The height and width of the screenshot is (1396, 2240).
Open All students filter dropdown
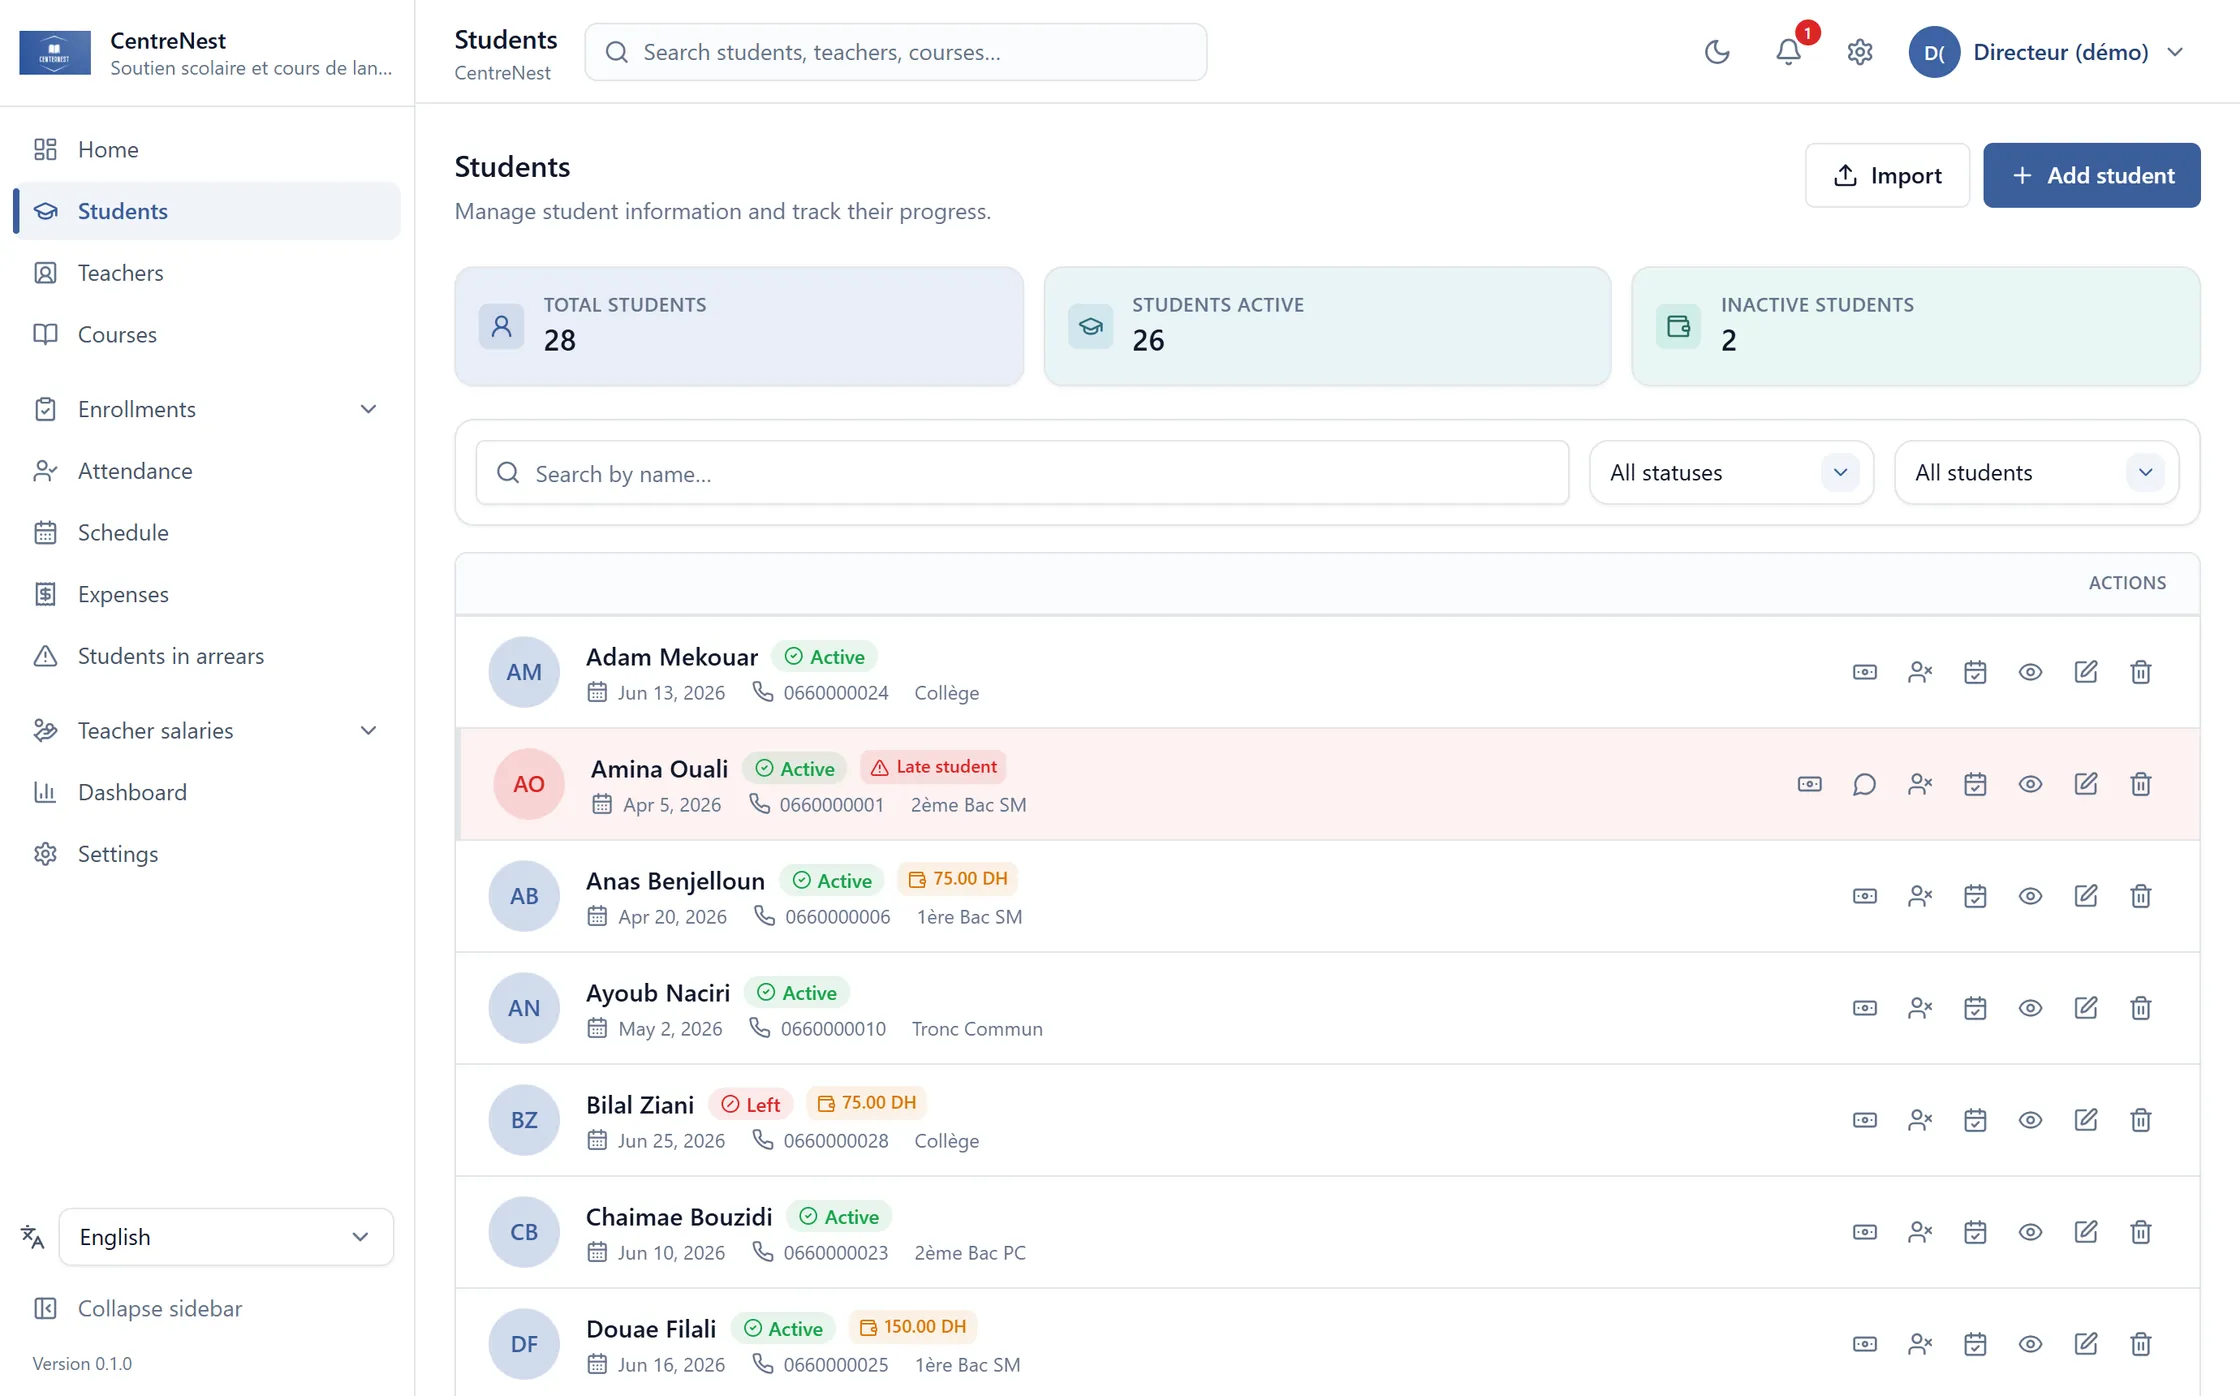2036,473
